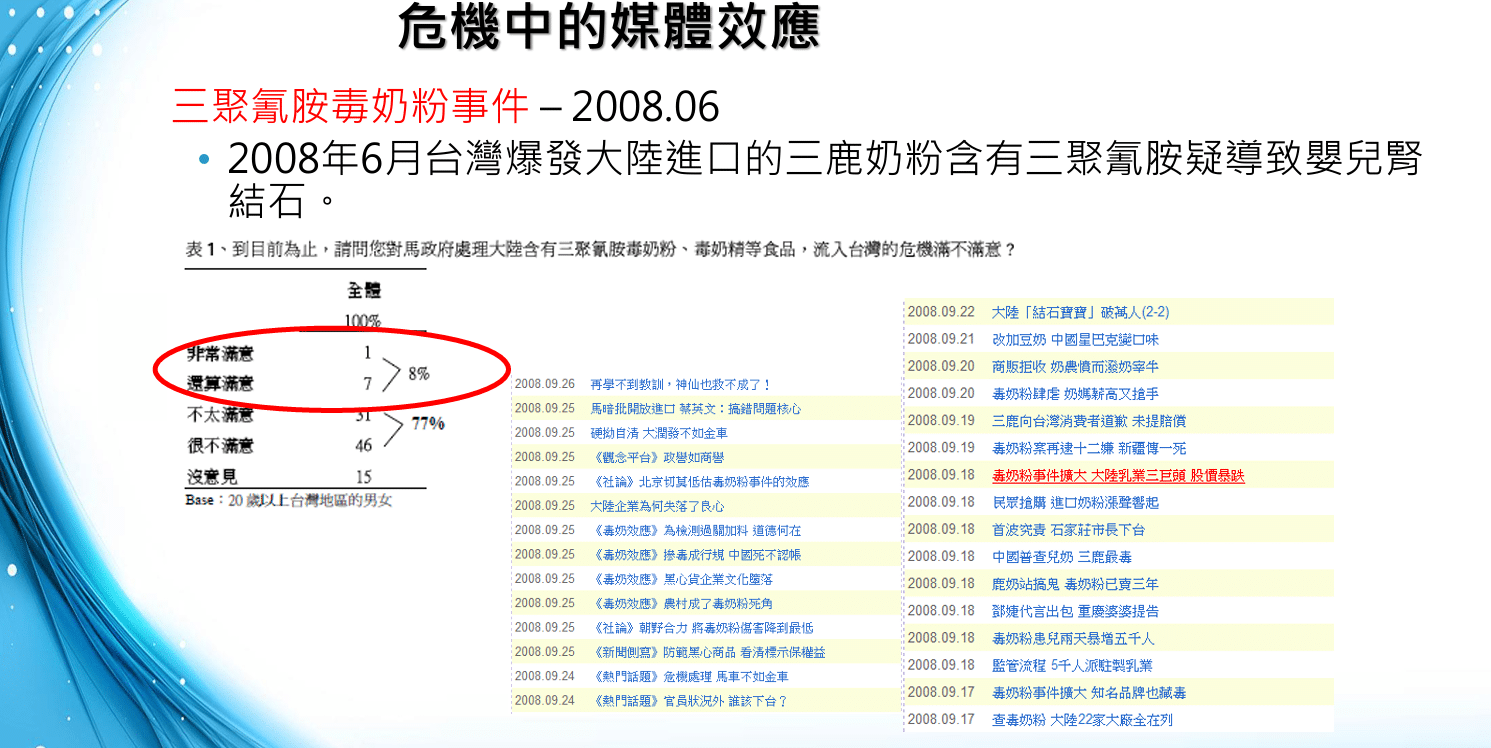Open 再學不到教訓，神仙也救不成了！ article

pos(680,385)
